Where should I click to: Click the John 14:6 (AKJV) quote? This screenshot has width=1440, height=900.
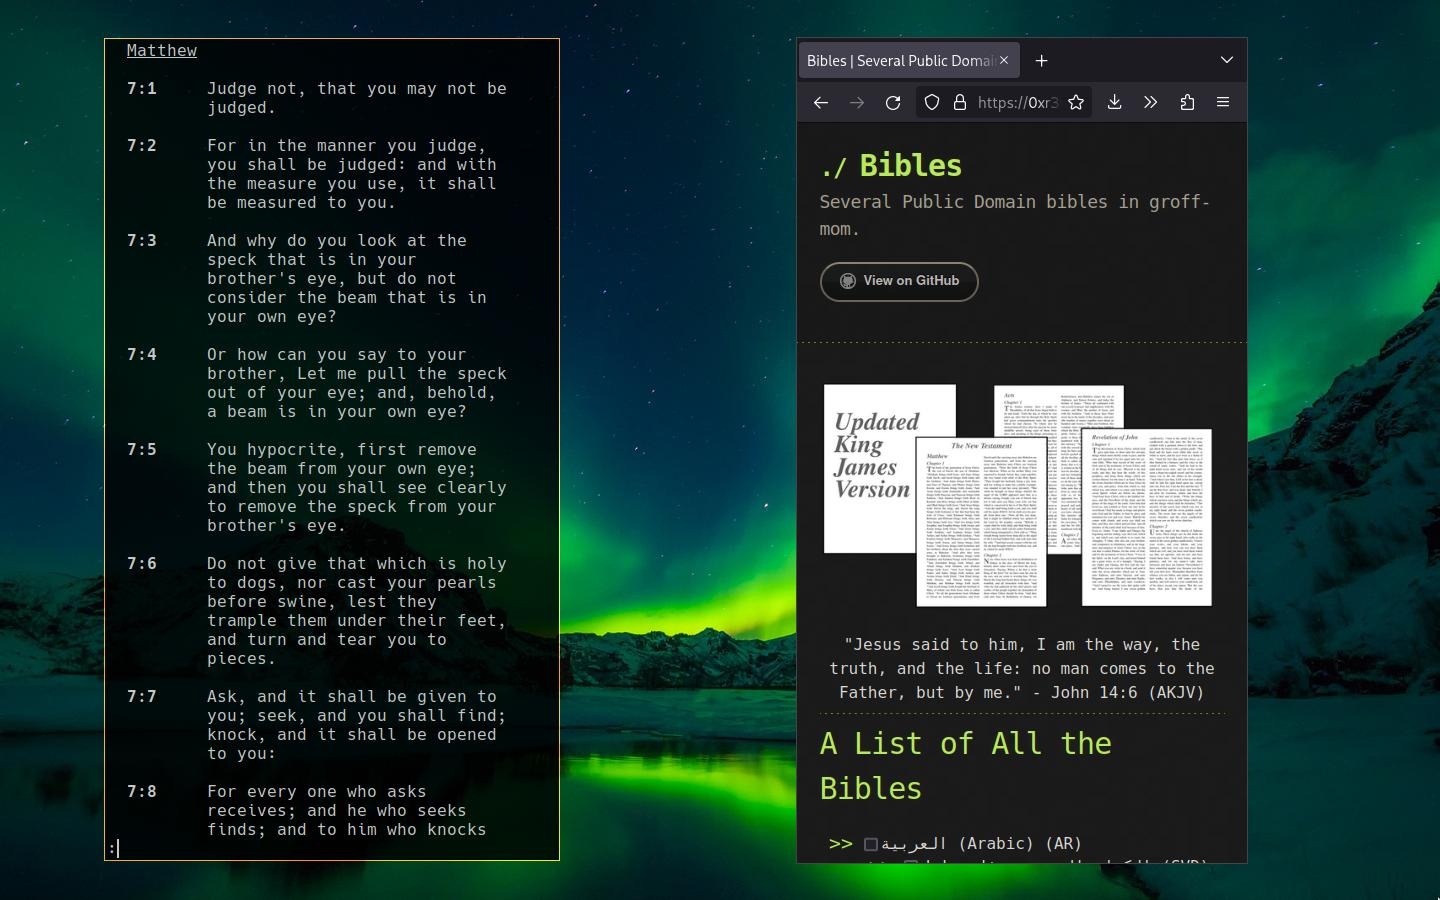click(1022, 668)
